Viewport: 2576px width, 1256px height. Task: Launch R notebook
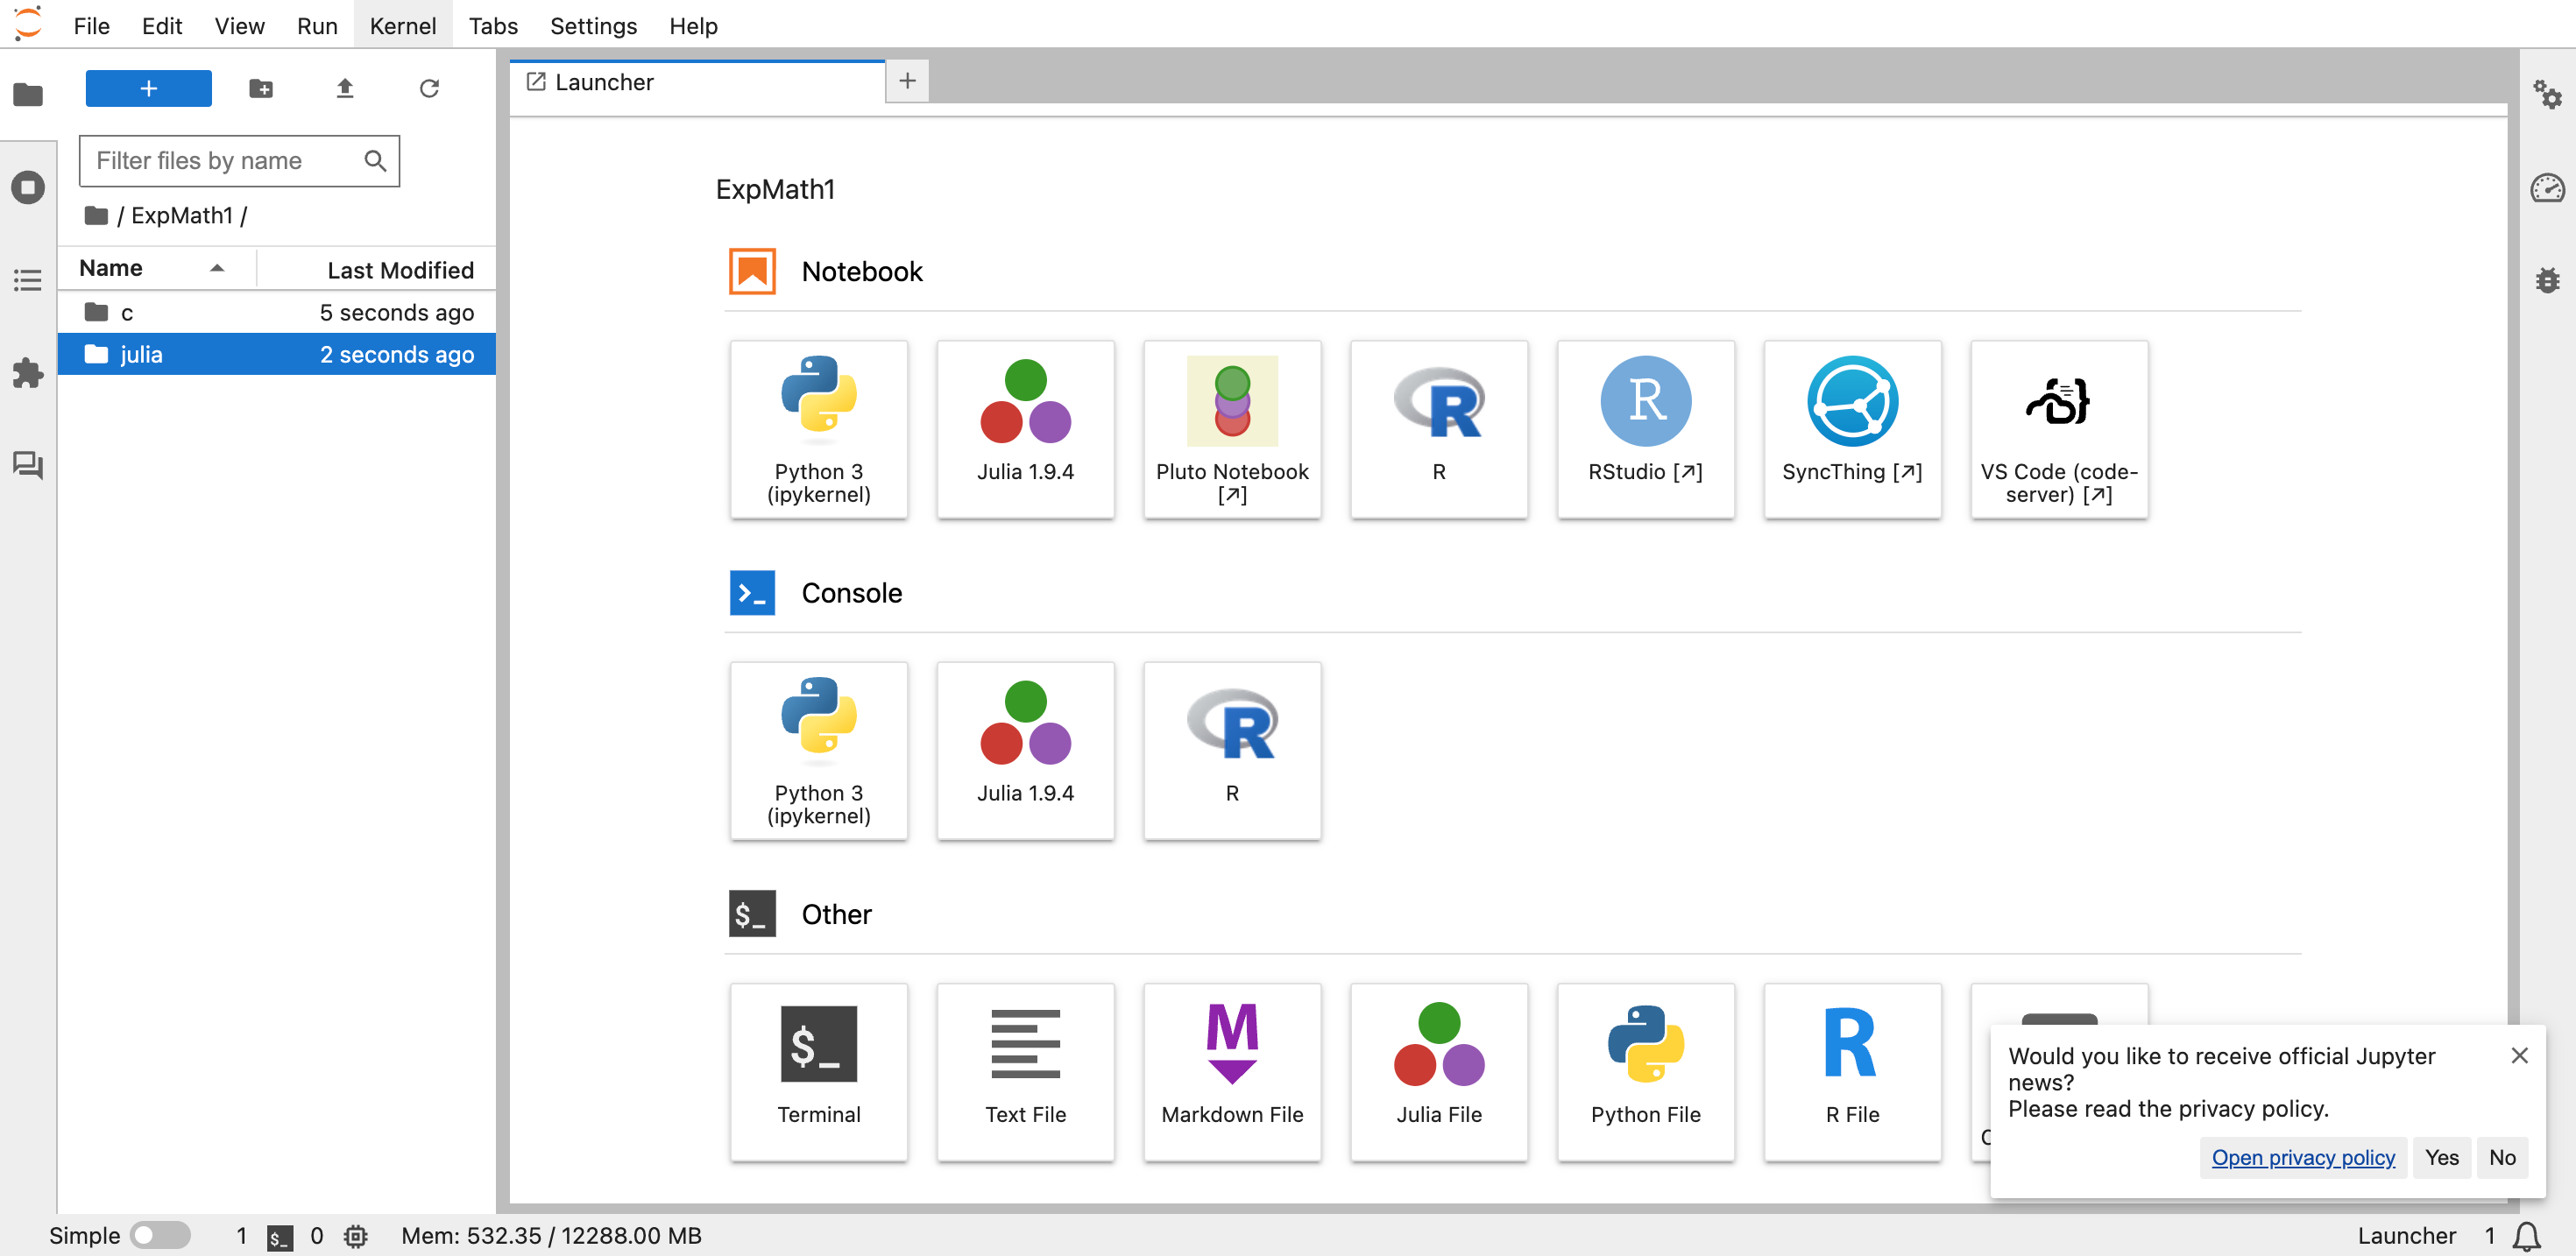pos(1439,430)
